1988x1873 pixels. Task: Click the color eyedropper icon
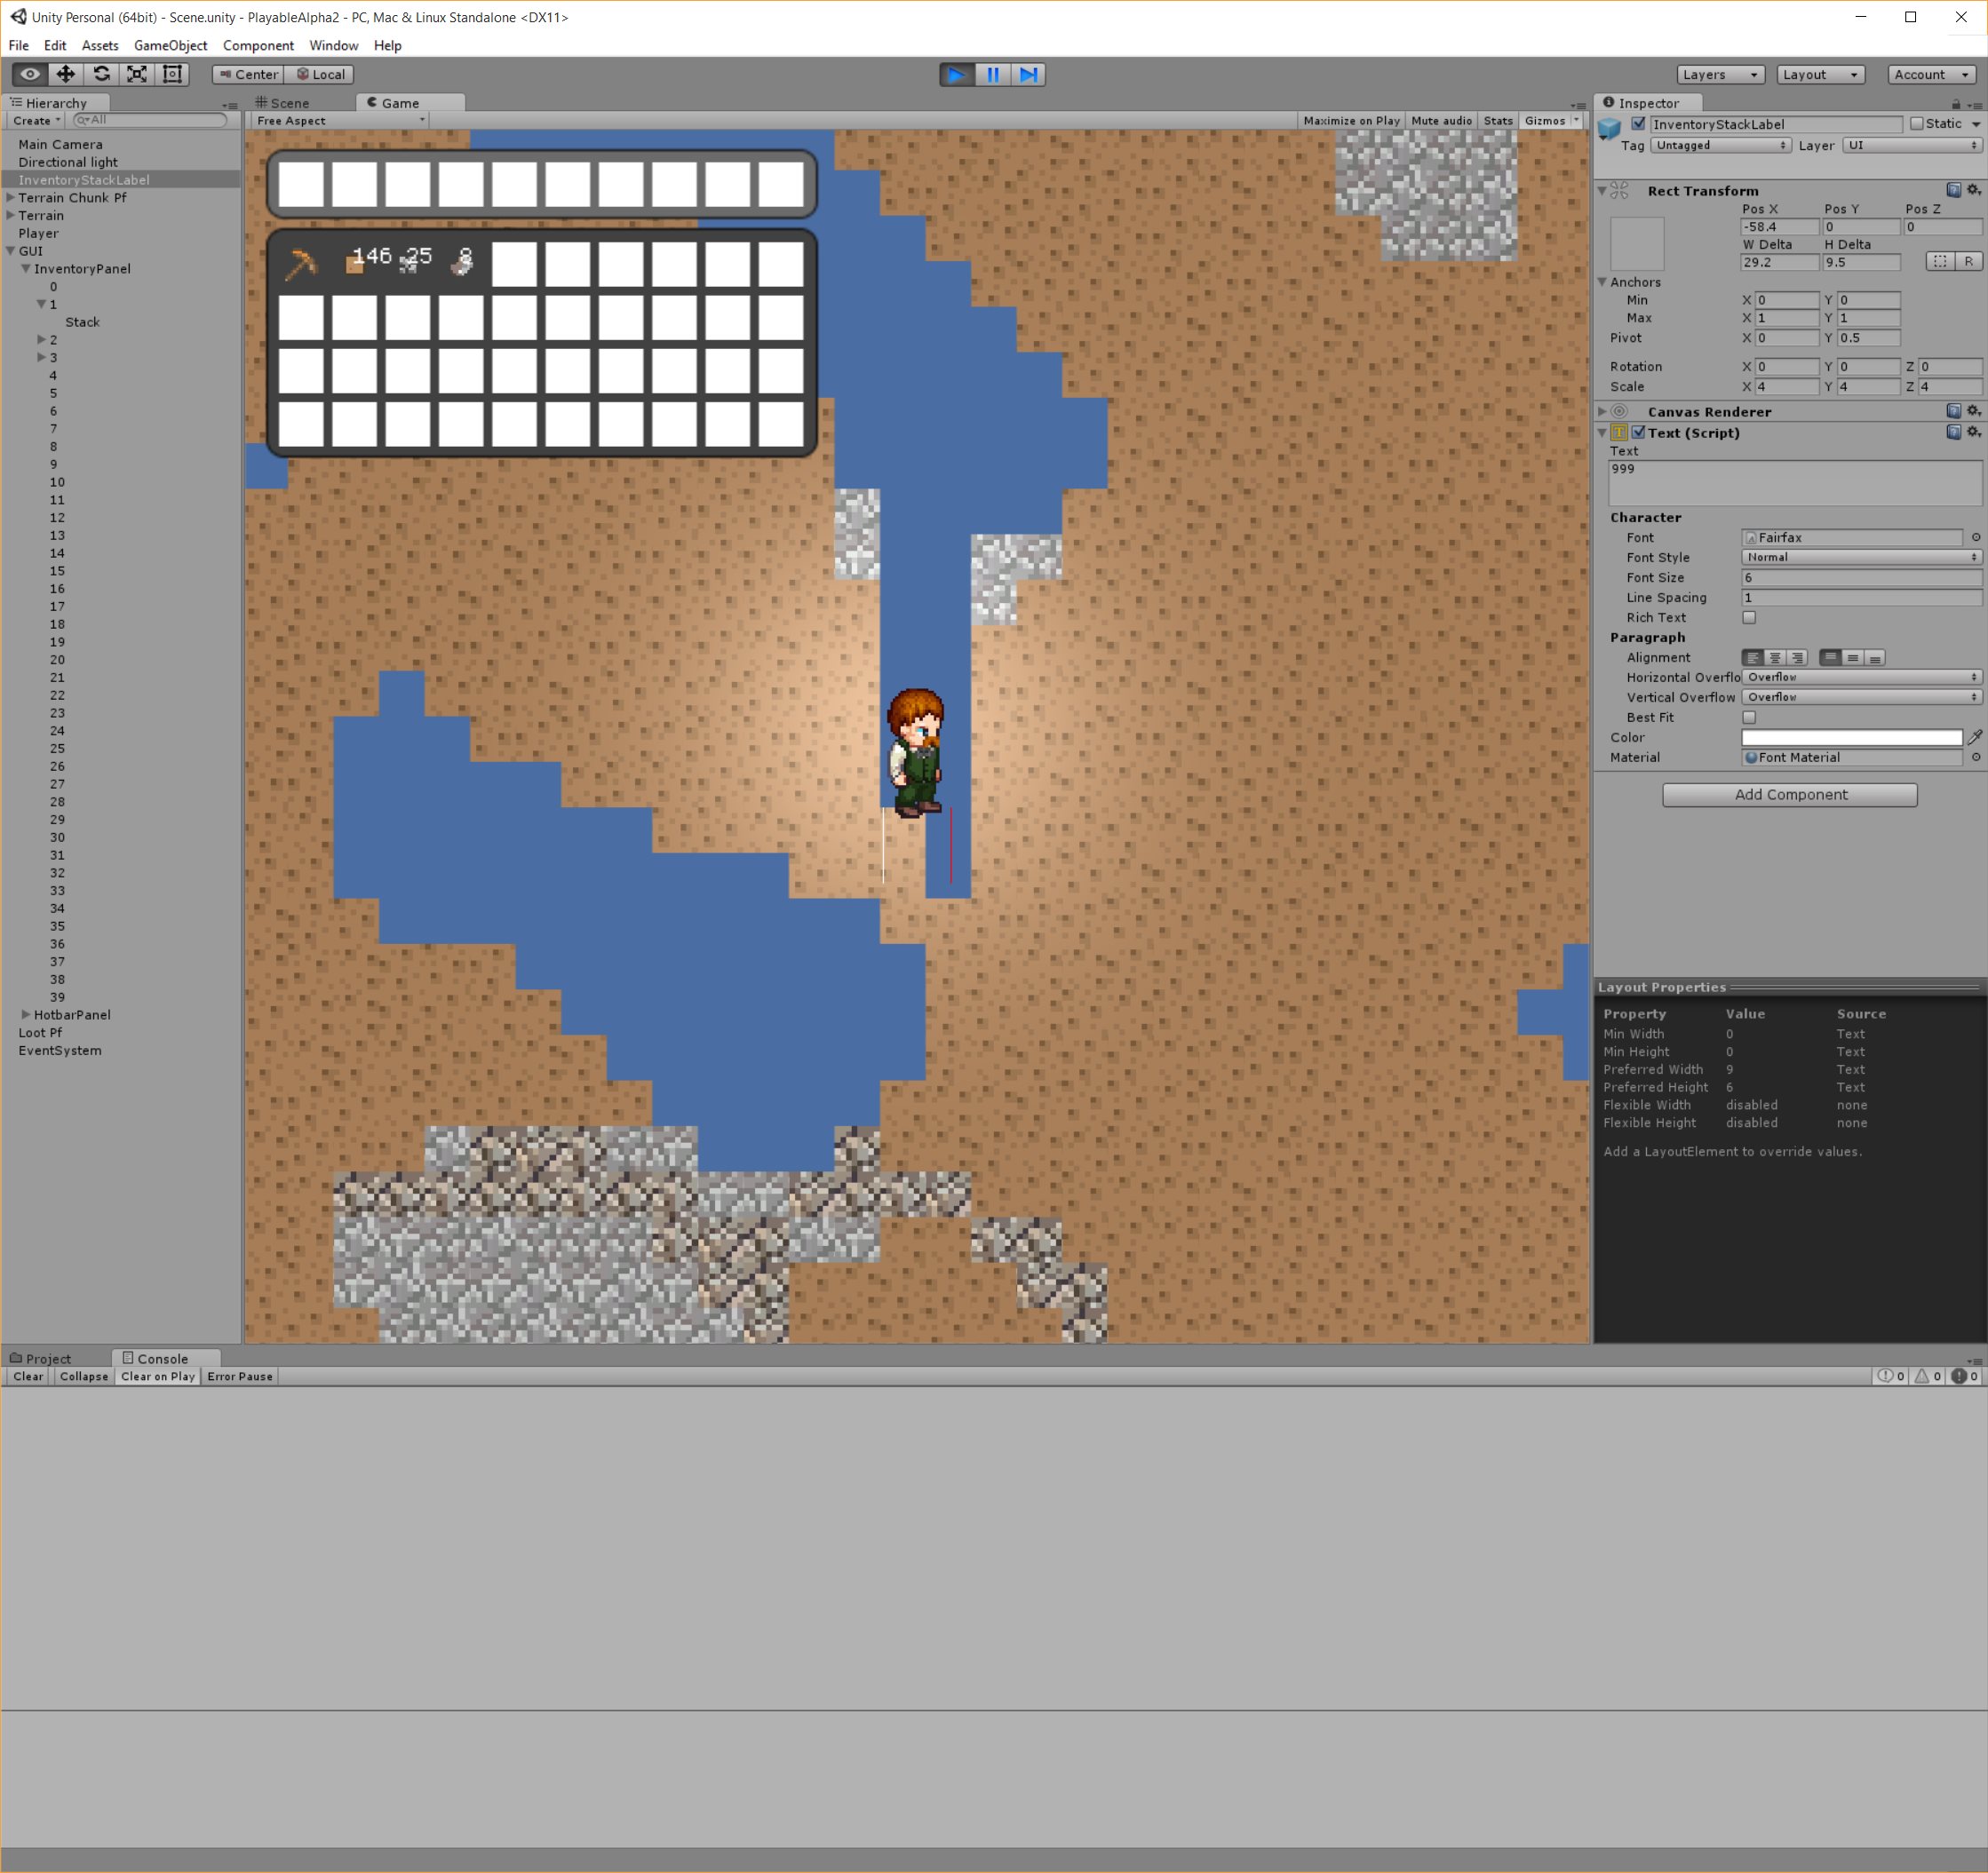(1975, 737)
